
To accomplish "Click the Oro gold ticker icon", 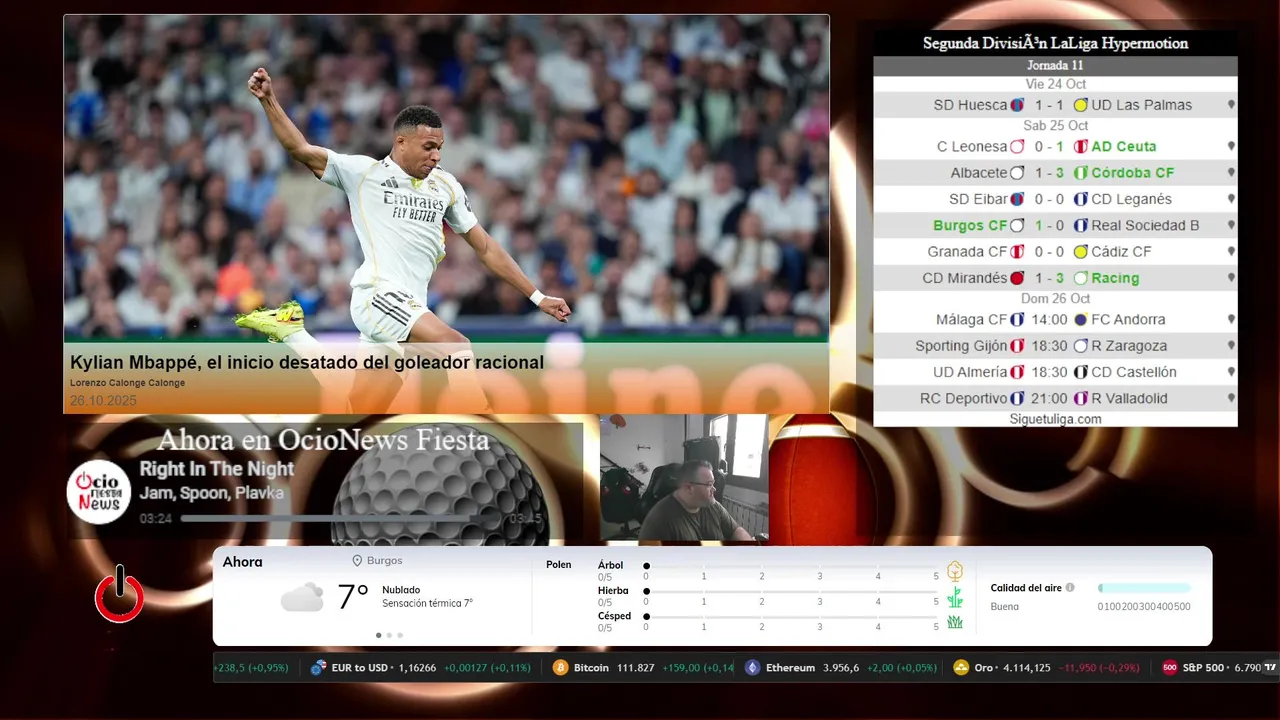I will tap(961, 668).
